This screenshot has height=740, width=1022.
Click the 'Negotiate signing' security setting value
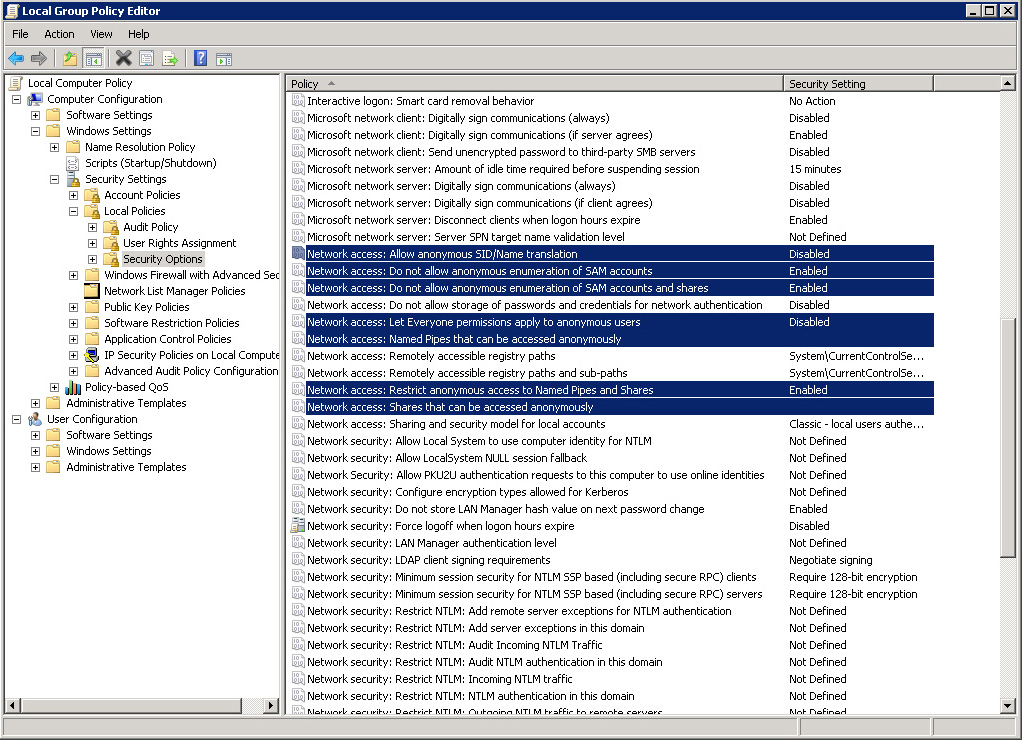830,559
